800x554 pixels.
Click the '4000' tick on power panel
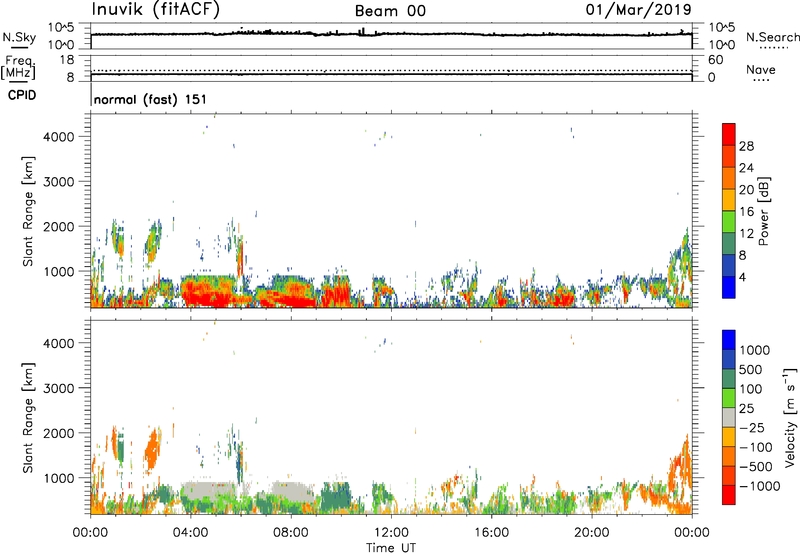pyautogui.click(x=59, y=137)
